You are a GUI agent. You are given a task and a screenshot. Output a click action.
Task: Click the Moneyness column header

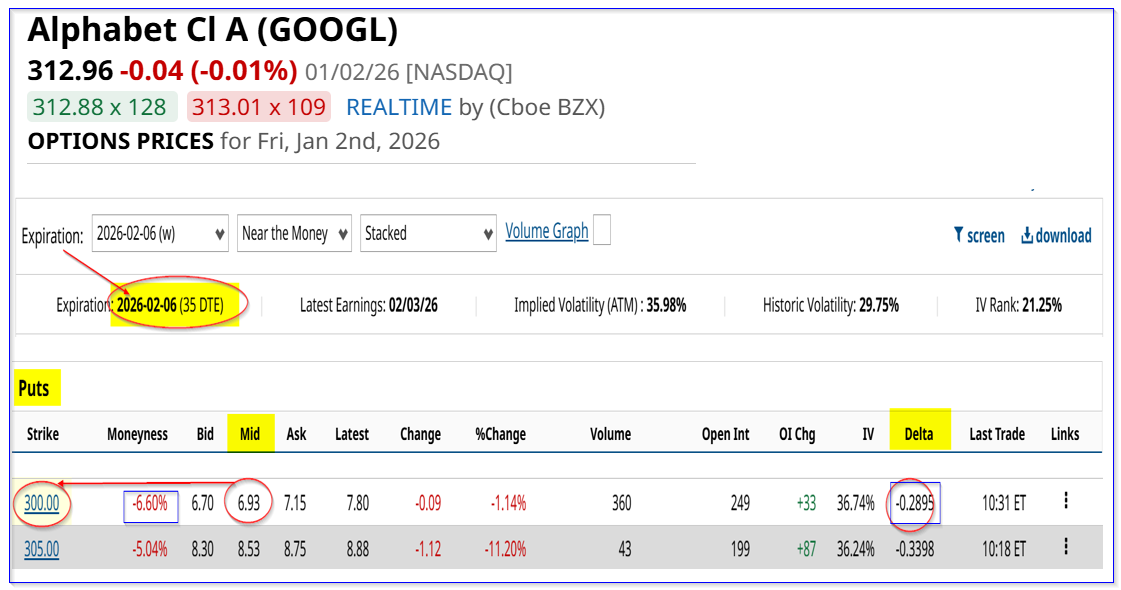coord(137,434)
